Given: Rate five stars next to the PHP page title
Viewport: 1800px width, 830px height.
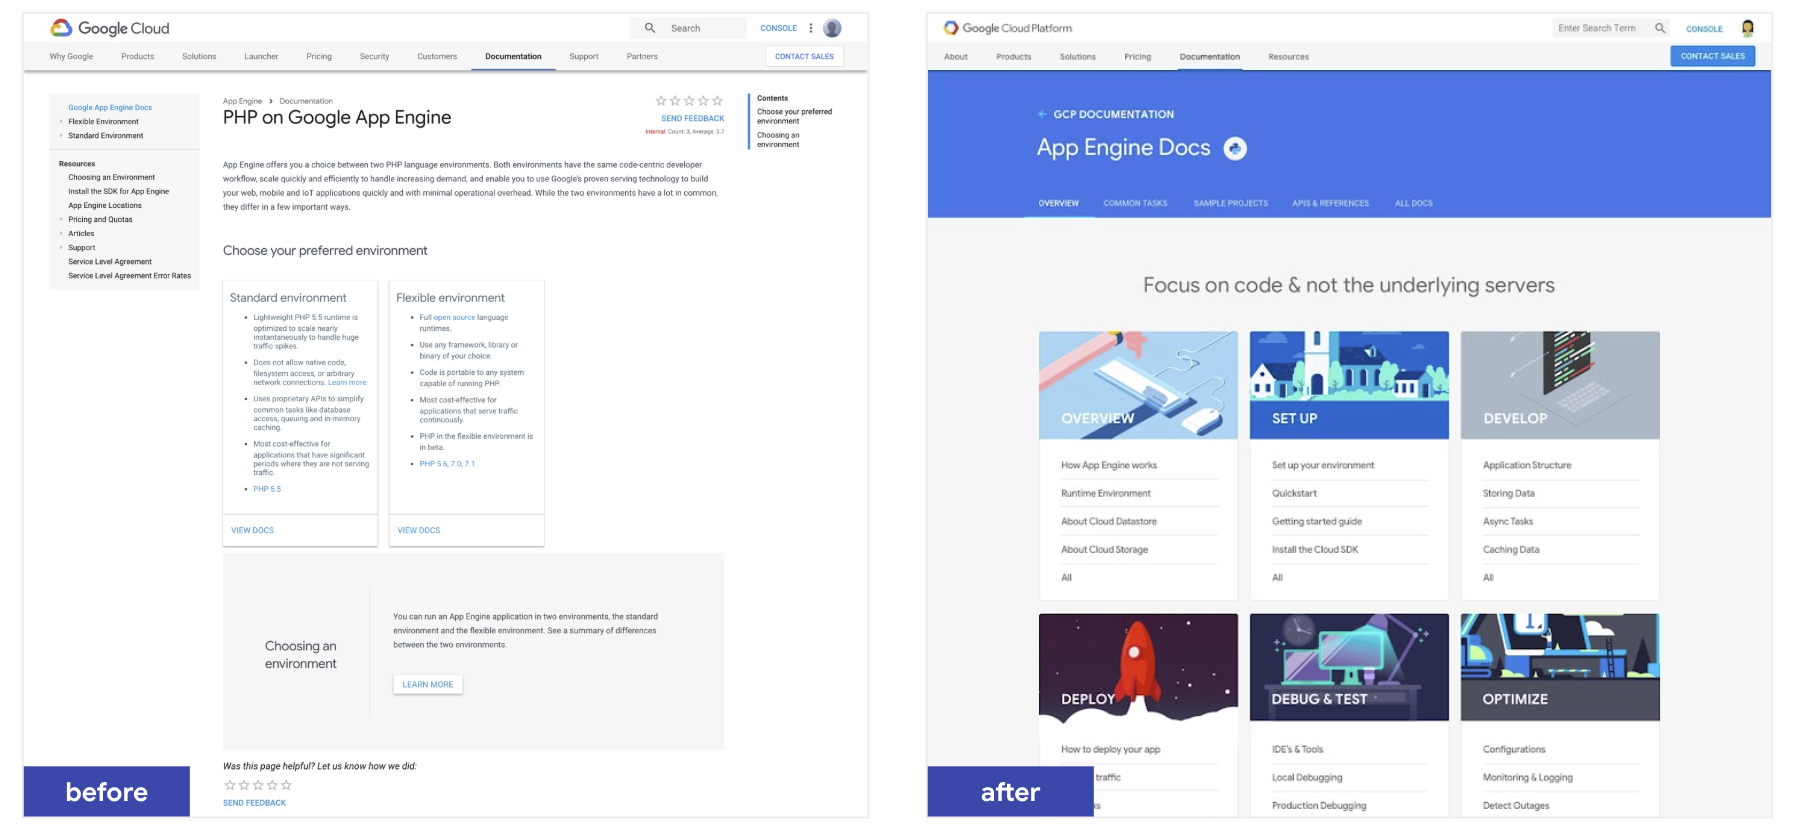Looking at the screenshot, I should click(x=717, y=101).
